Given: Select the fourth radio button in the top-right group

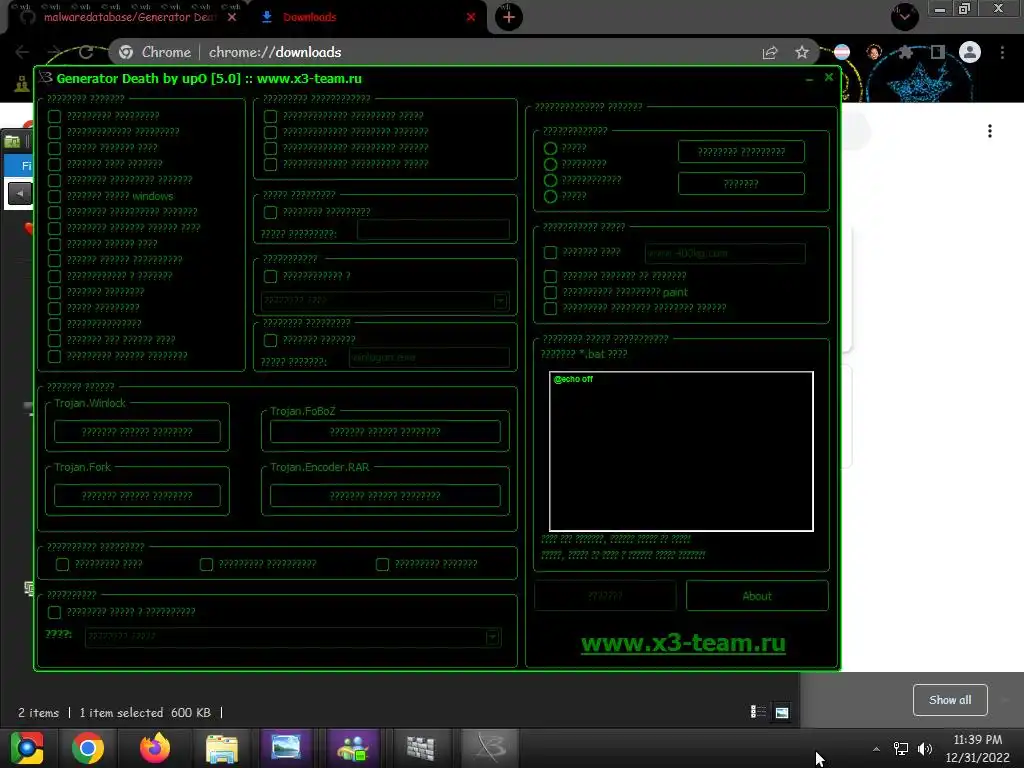Looking at the screenshot, I should 551,196.
